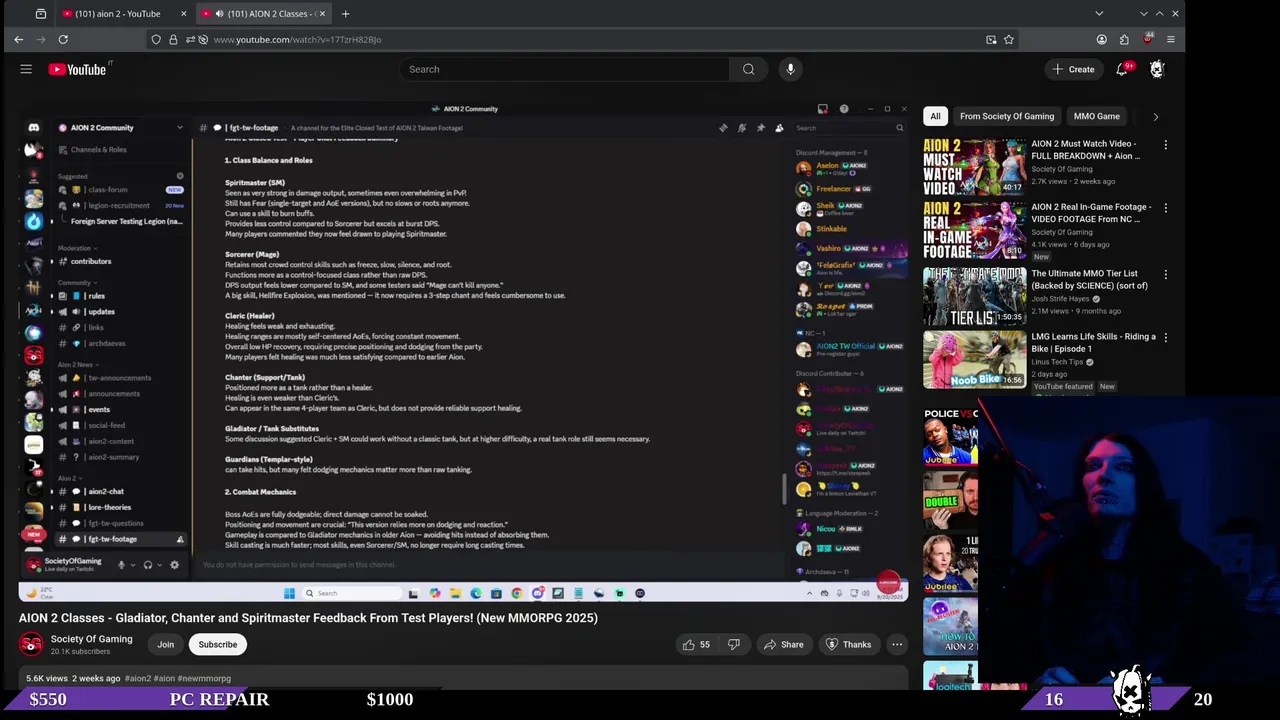This screenshot has width=1280, height=720.
Task: Open the lore-theories Discord channel
Action: (109, 507)
